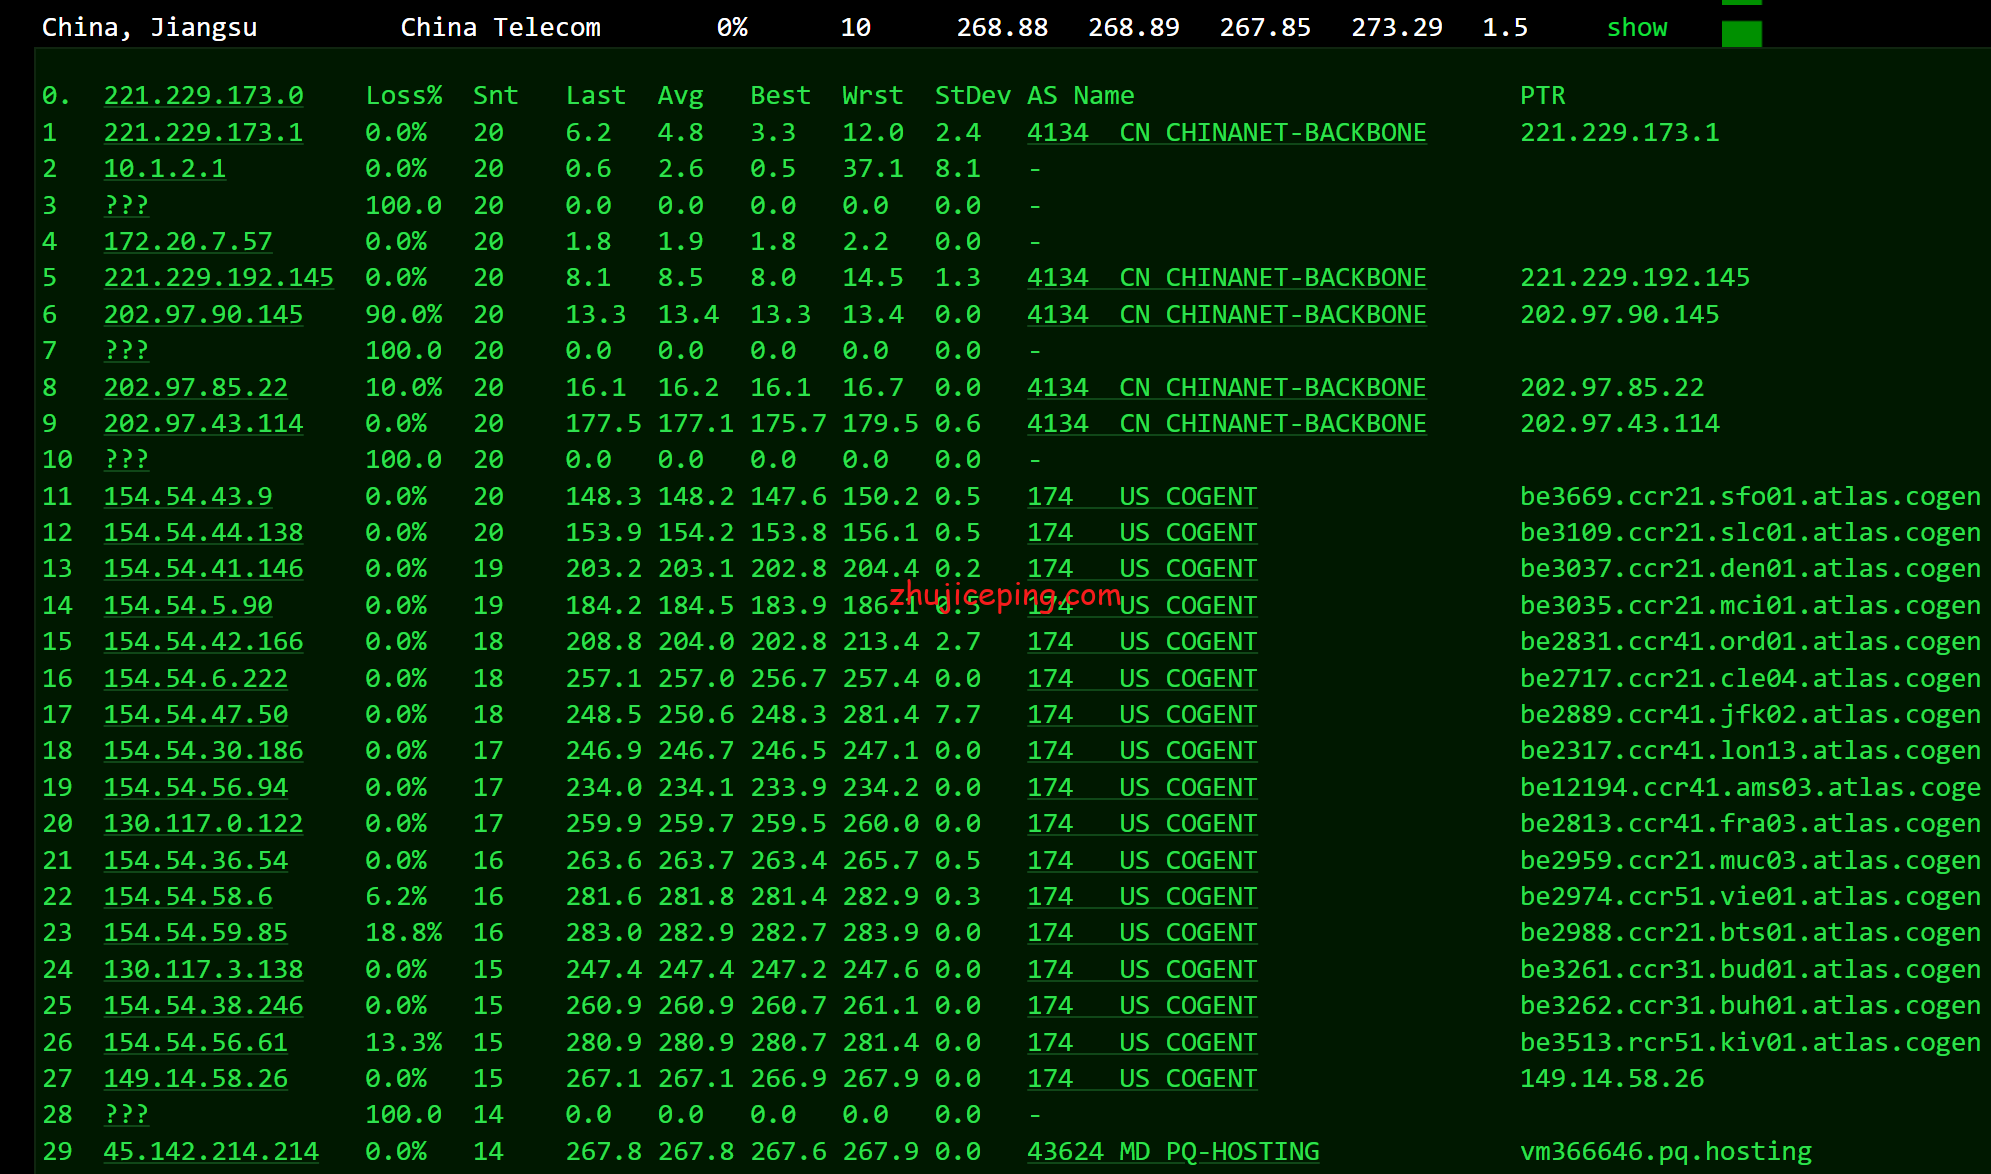Click the ??? link at hop 10
This screenshot has width=1991, height=1174.
pos(126,459)
